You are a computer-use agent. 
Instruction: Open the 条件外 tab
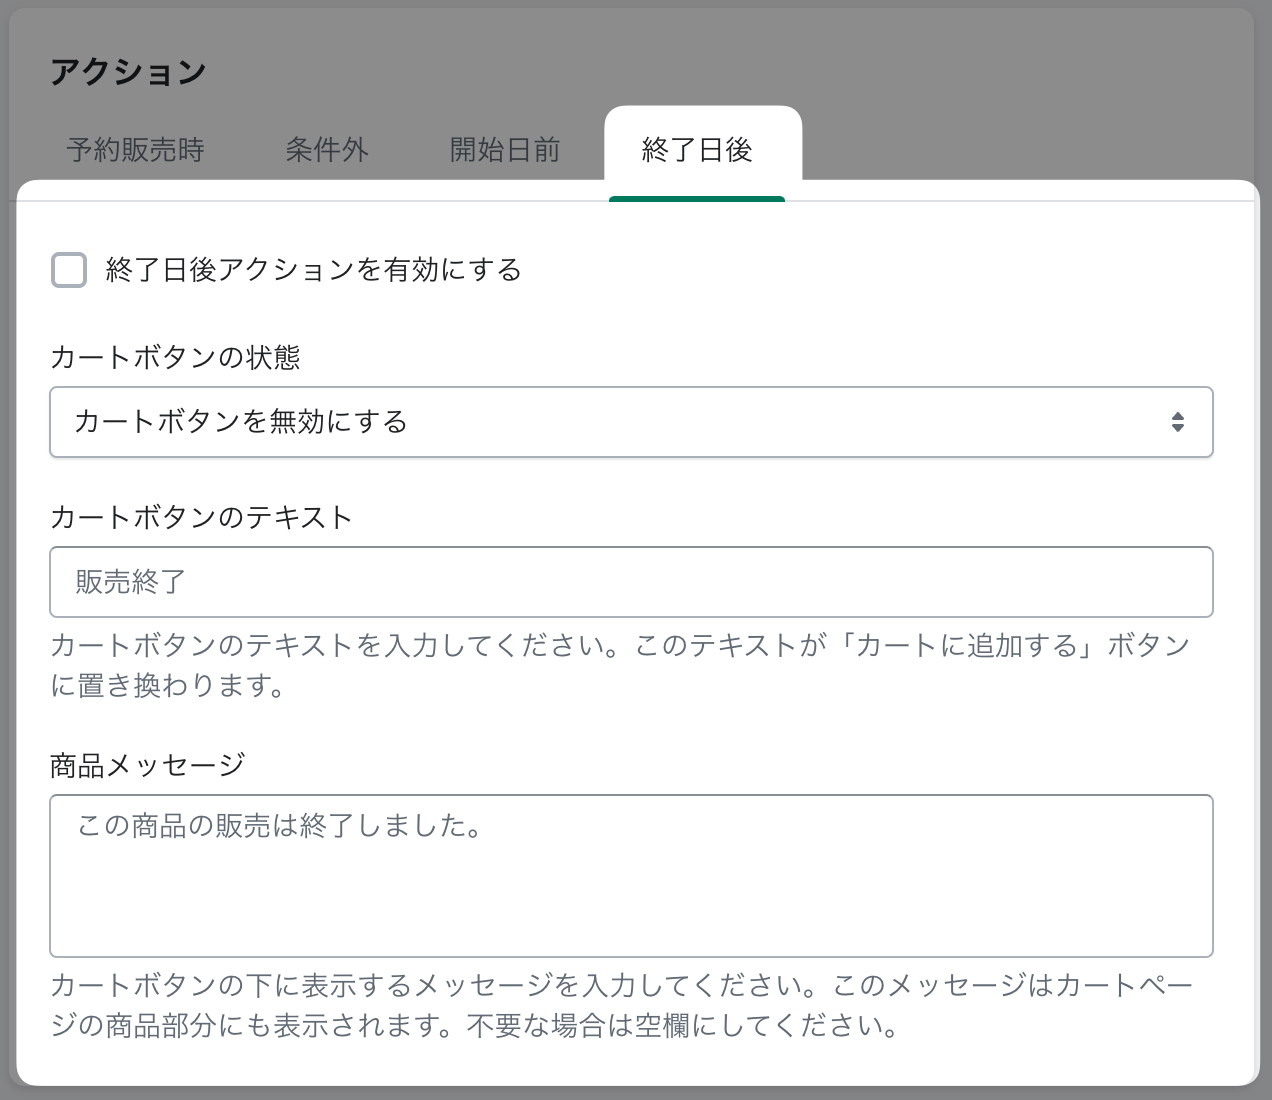coord(327,150)
